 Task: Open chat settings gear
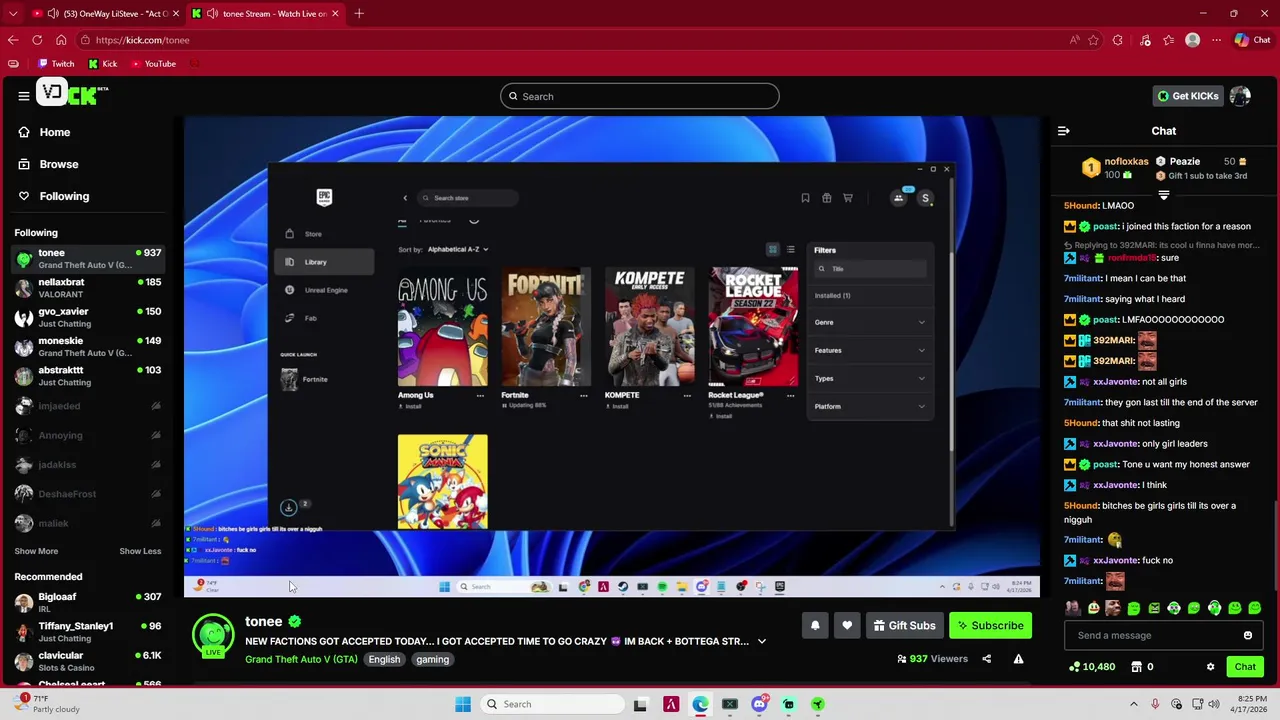tap(1210, 667)
